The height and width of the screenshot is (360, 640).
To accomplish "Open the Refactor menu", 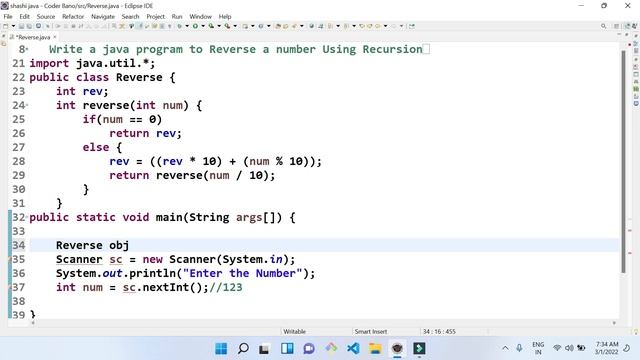I will tap(73, 16).
